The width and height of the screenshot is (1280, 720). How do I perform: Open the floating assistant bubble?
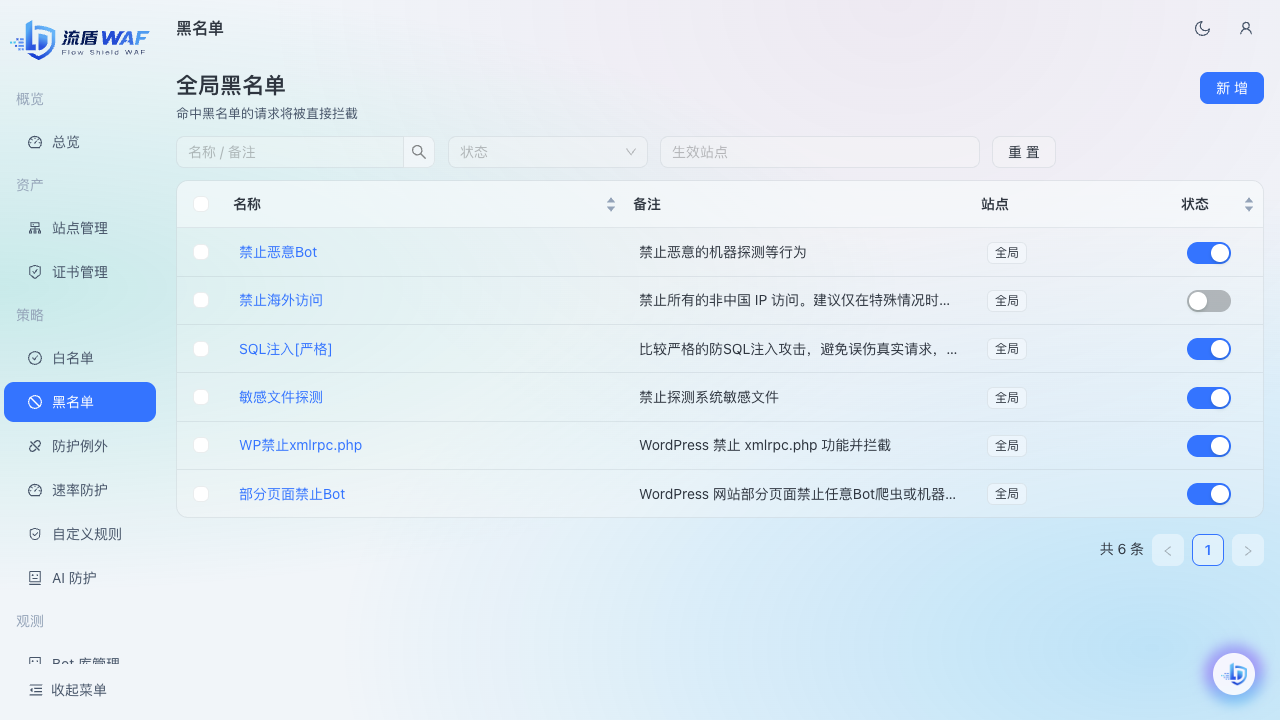1234,674
